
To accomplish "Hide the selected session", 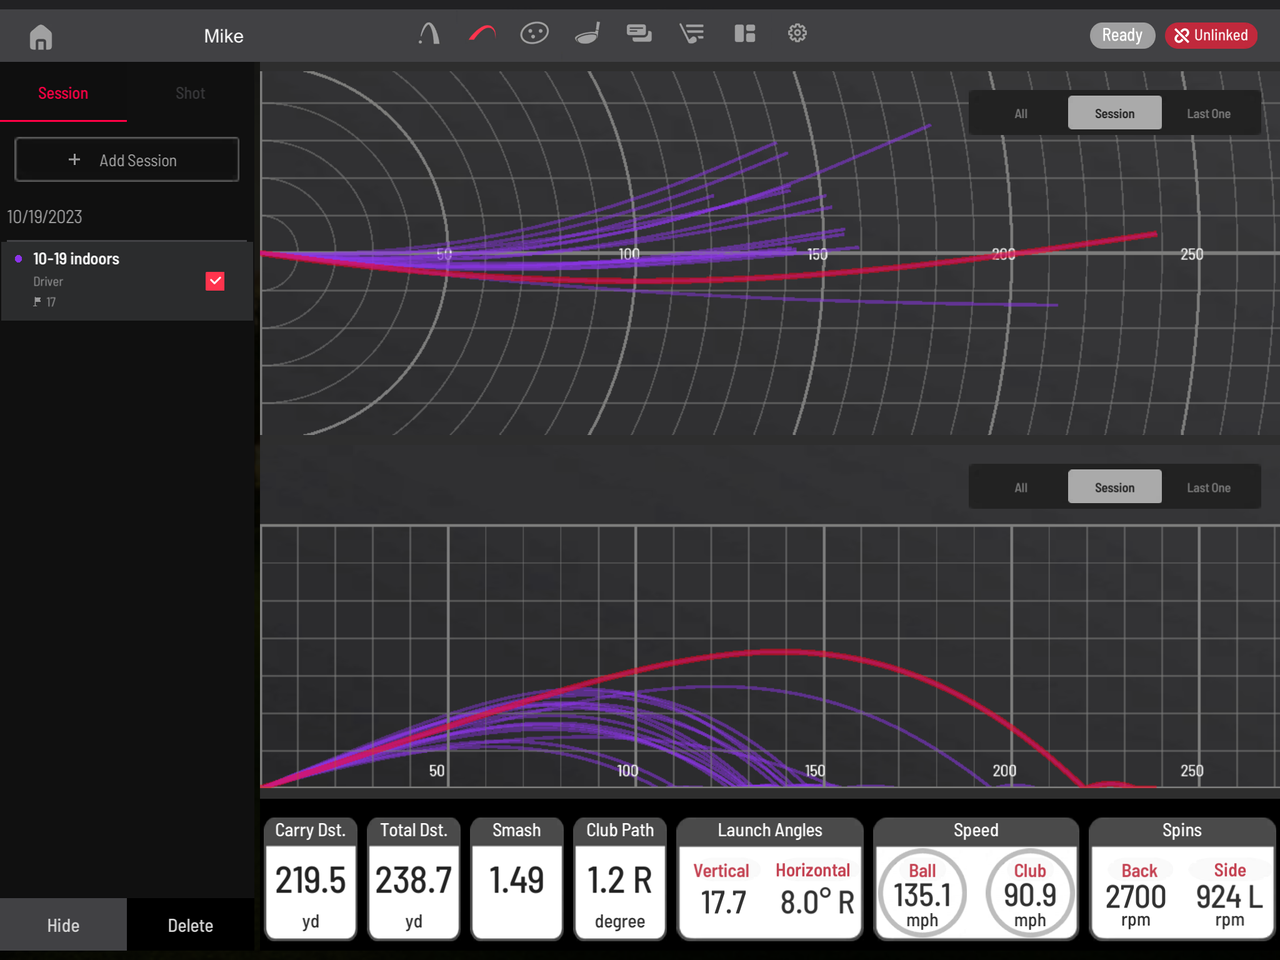I will click(63, 925).
